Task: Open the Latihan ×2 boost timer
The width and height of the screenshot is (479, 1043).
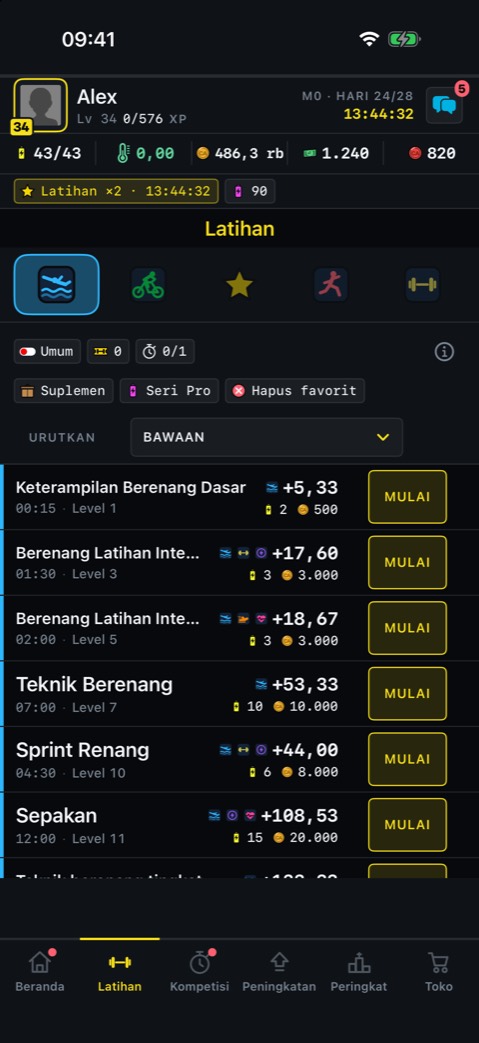Action: (116, 191)
